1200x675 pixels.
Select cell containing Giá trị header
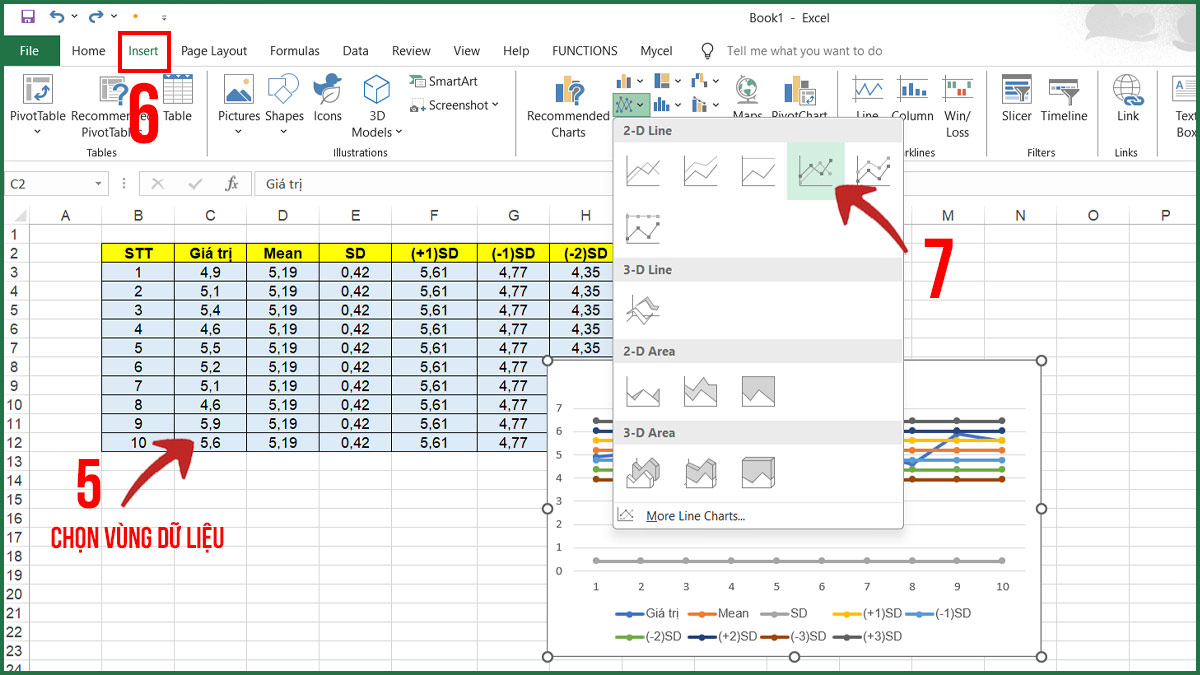(210, 253)
